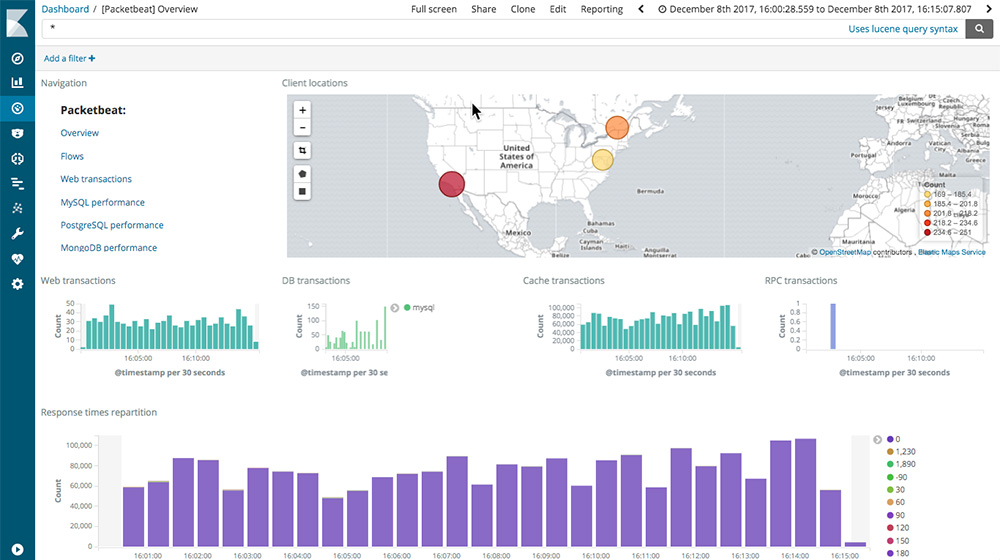The height and width of the screenshot is (560, 1000).
Task: Click the orange map circle near Canada
Action: pyautogui.click(x=617, y=128)
